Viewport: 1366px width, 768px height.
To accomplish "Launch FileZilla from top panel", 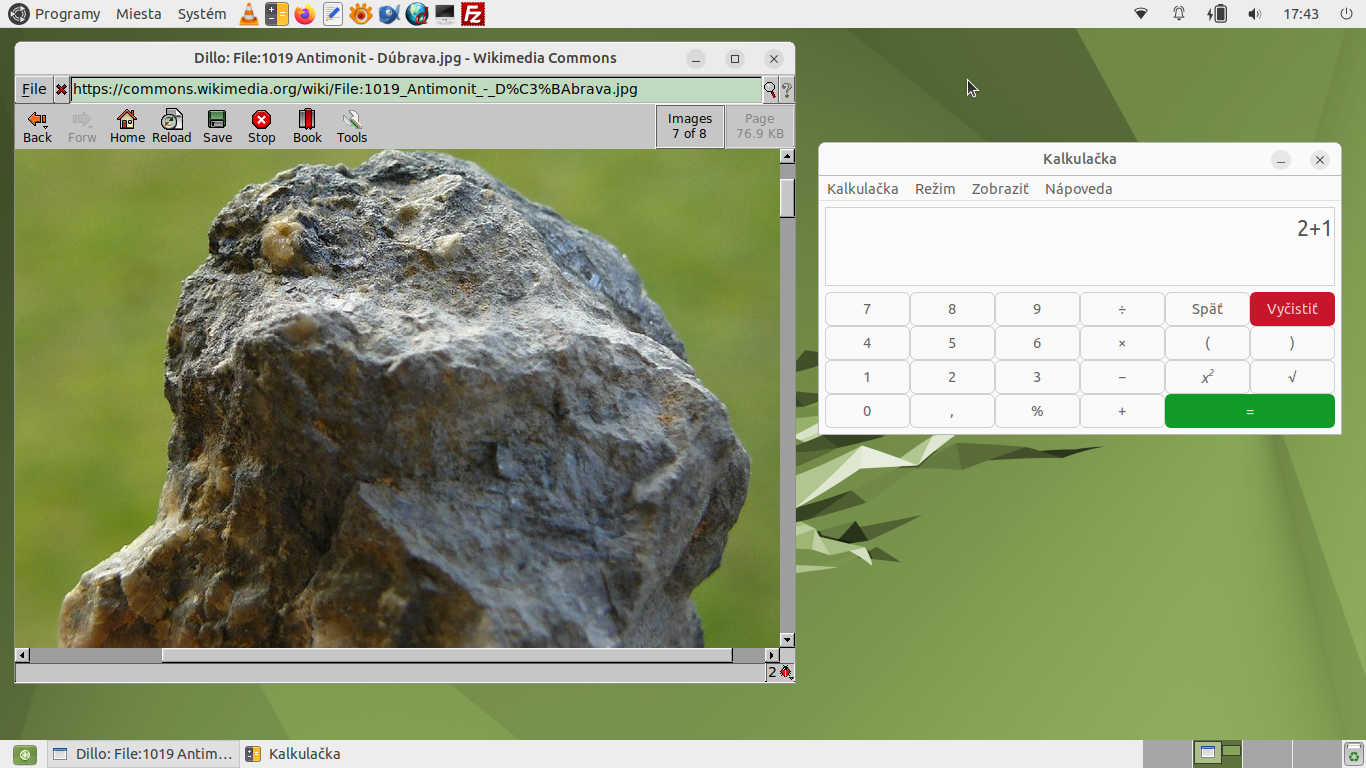I will coord(473,14).
